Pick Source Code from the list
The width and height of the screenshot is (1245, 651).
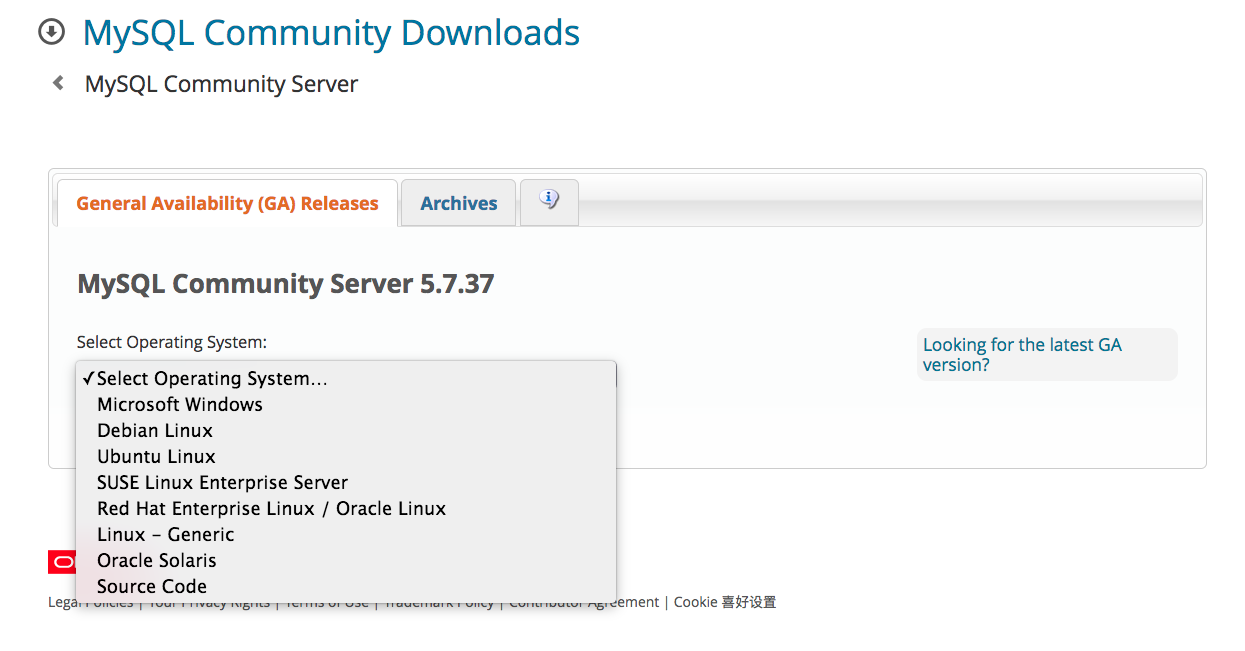(346, 586)
